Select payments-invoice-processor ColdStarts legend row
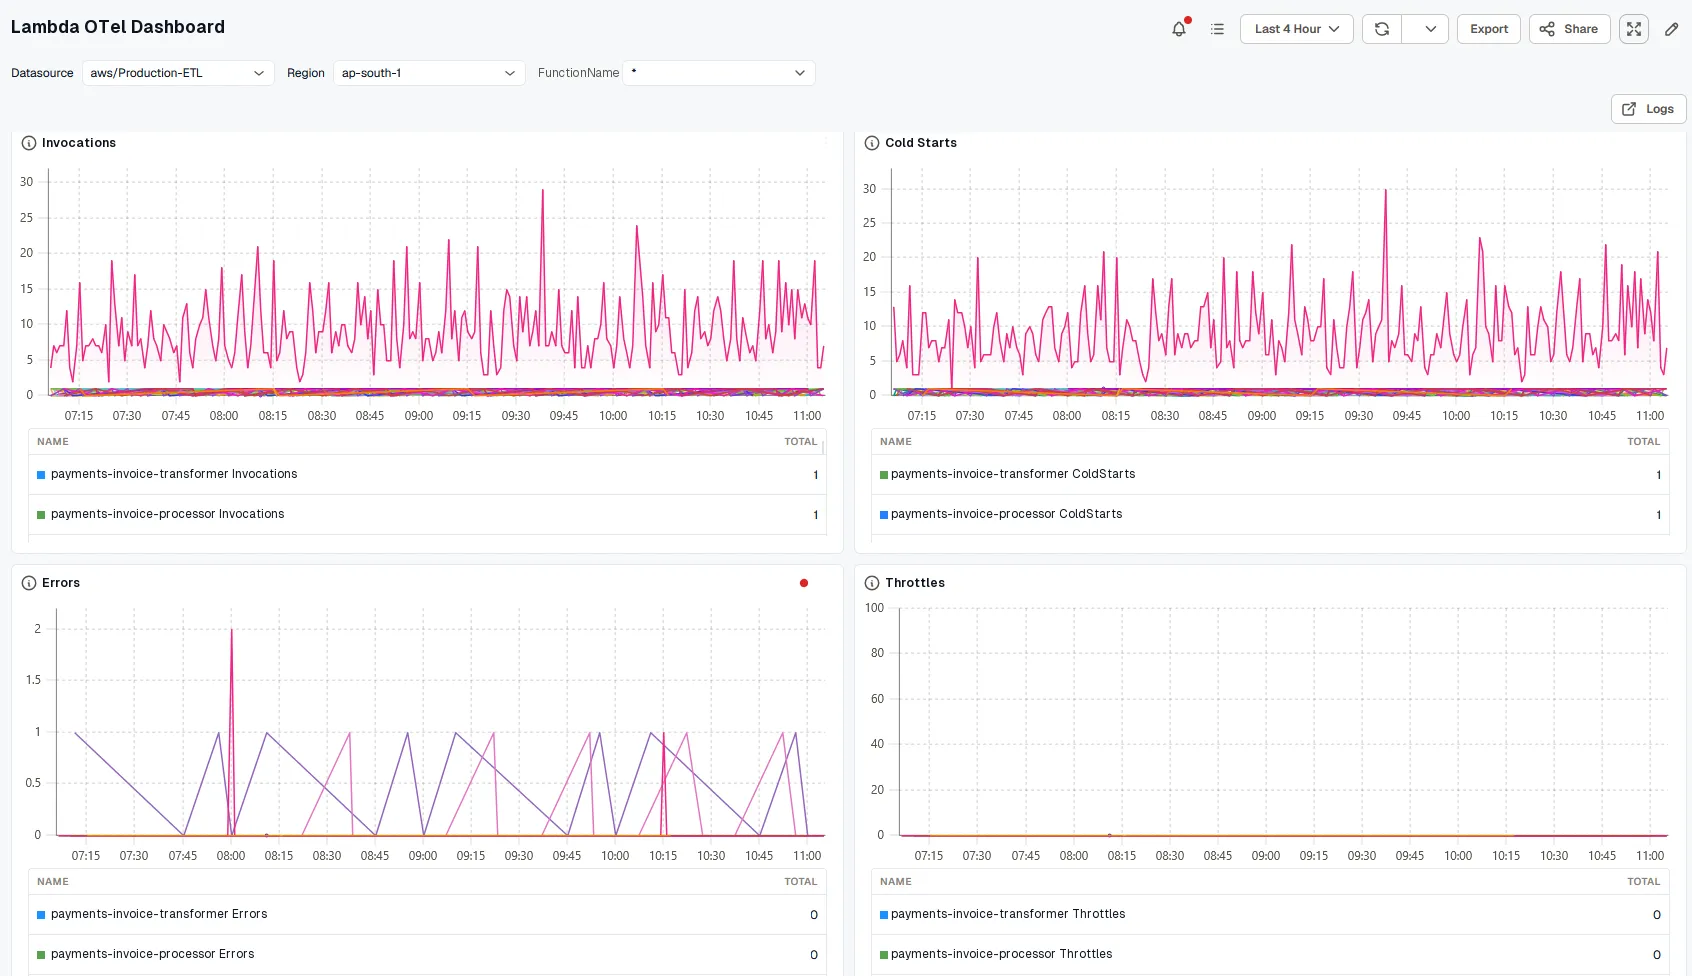Screen dimensions: 1692x976 click(x=1270, y=515)
